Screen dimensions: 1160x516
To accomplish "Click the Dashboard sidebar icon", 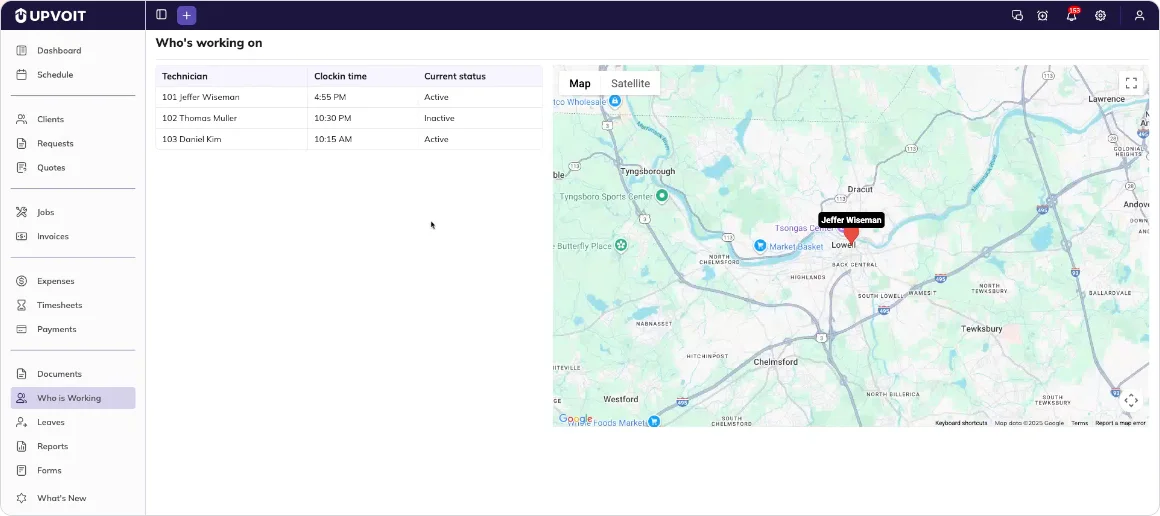I will (21, 50).
